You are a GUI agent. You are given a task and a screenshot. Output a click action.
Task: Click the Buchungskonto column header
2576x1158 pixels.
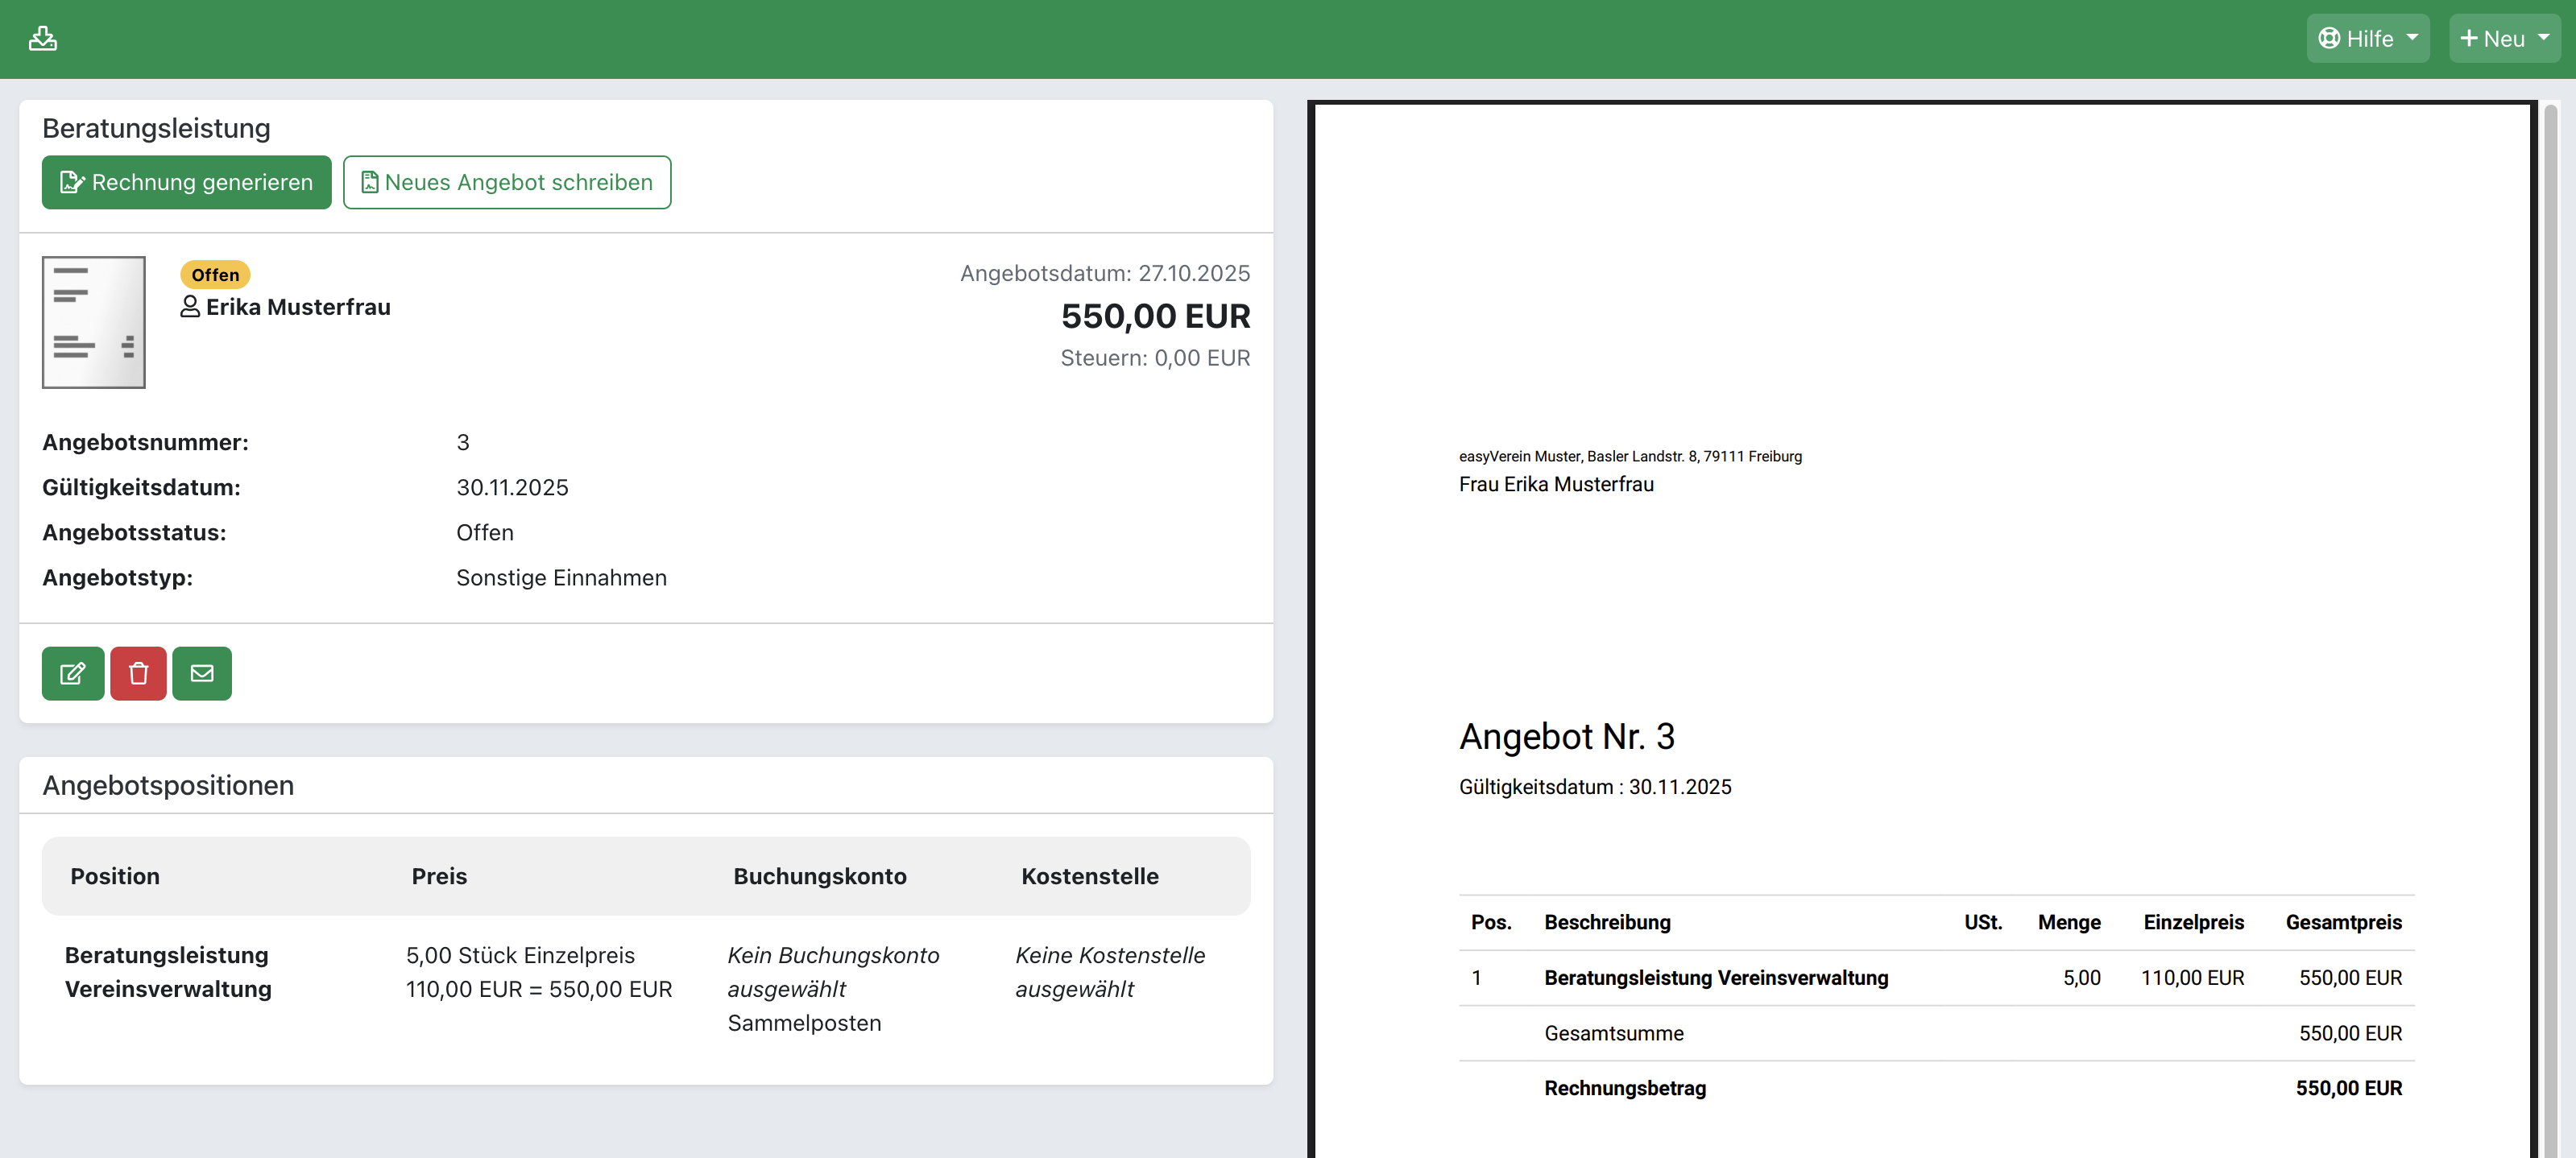pos(820,876)
